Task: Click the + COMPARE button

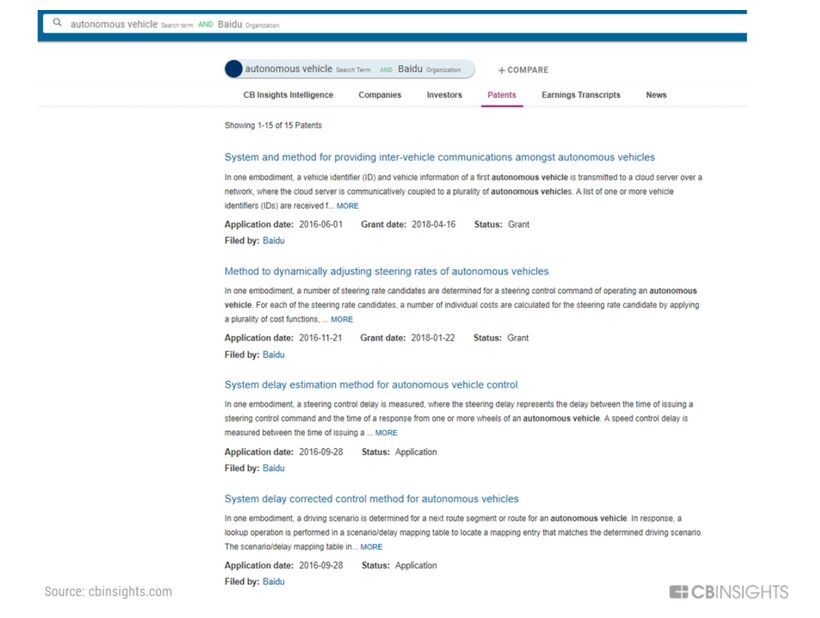Action: click(x=523, y=70)
